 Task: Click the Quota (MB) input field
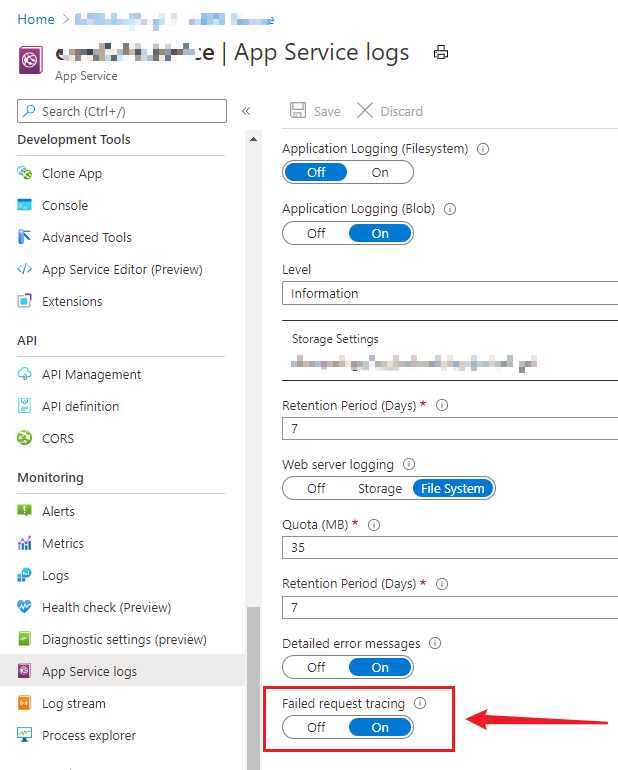(450, 548)
